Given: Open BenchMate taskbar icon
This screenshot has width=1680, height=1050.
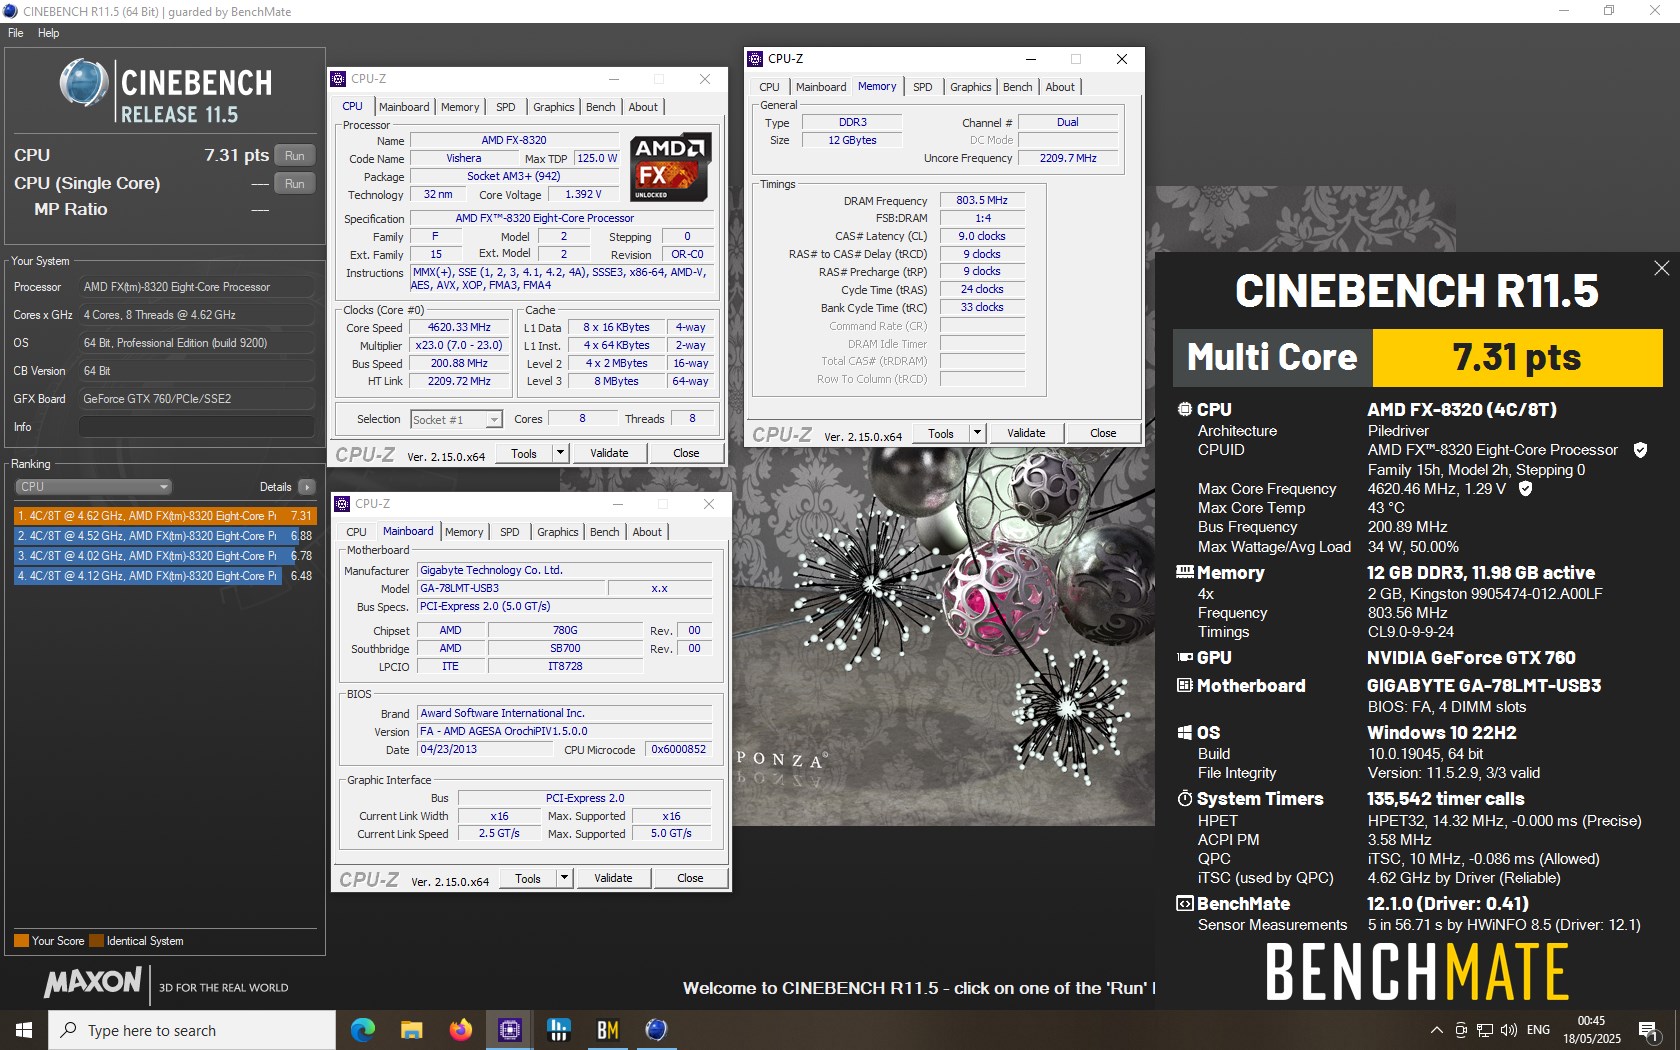Looking at the screenshot, I should coord(607,1030).
